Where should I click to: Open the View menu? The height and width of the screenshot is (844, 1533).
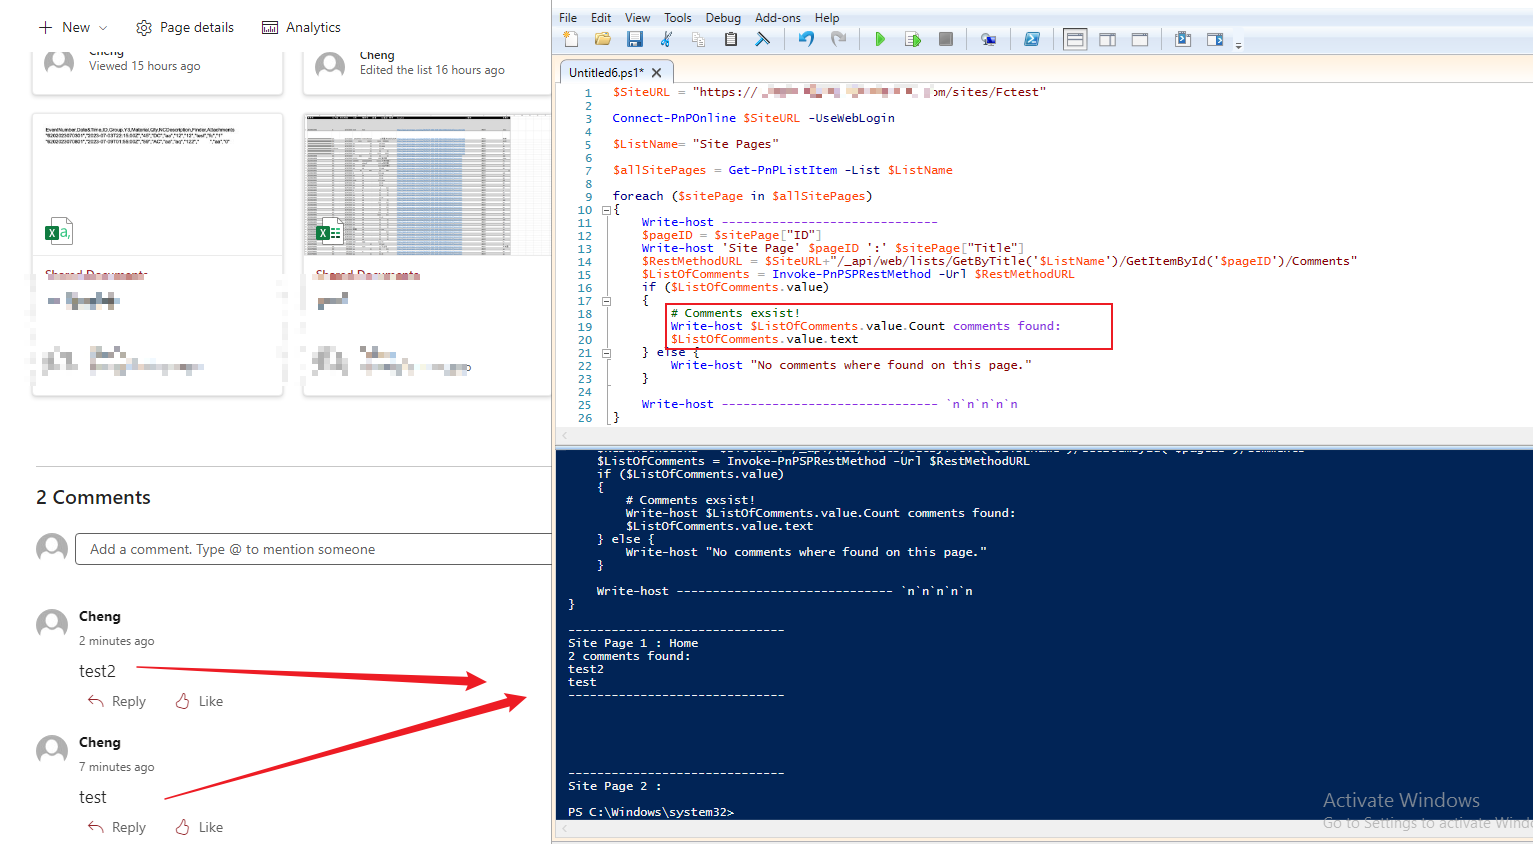[x=638, y=18]
